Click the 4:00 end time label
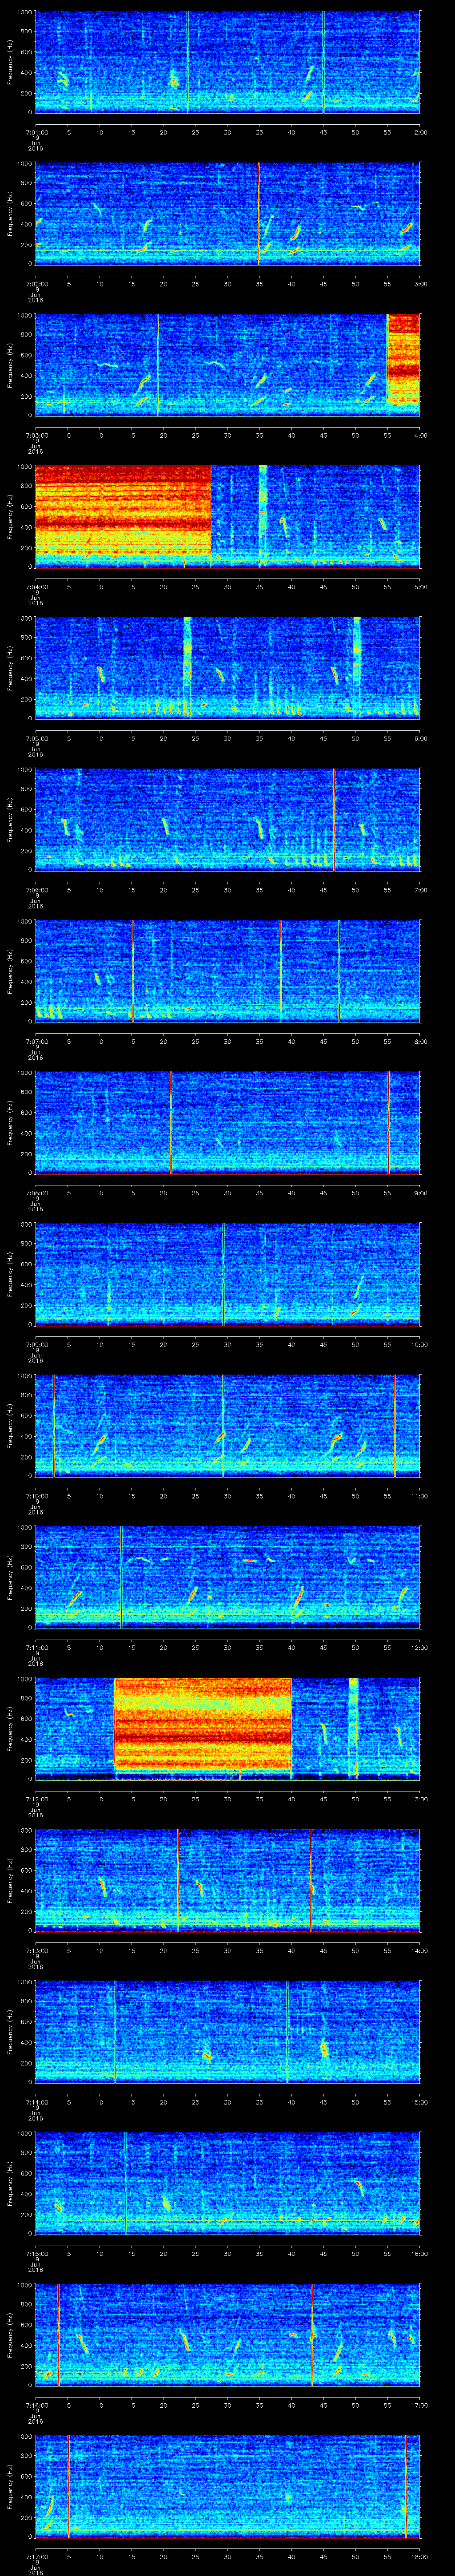The image size is (455, 2576). pos(420,435)
